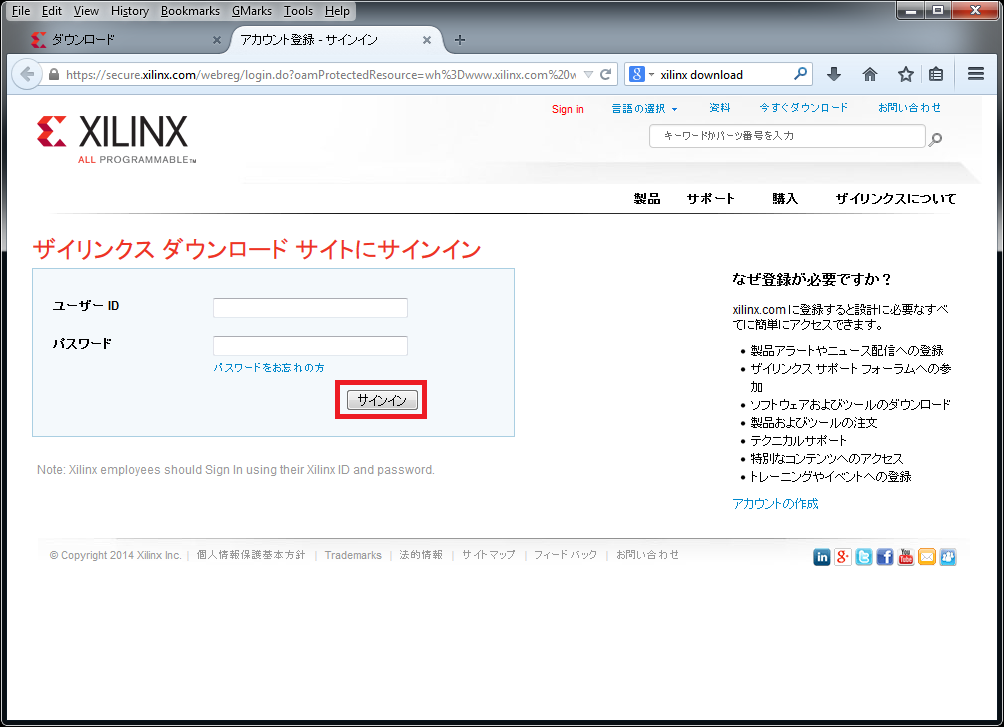Open a new tab with plus button

460,40
